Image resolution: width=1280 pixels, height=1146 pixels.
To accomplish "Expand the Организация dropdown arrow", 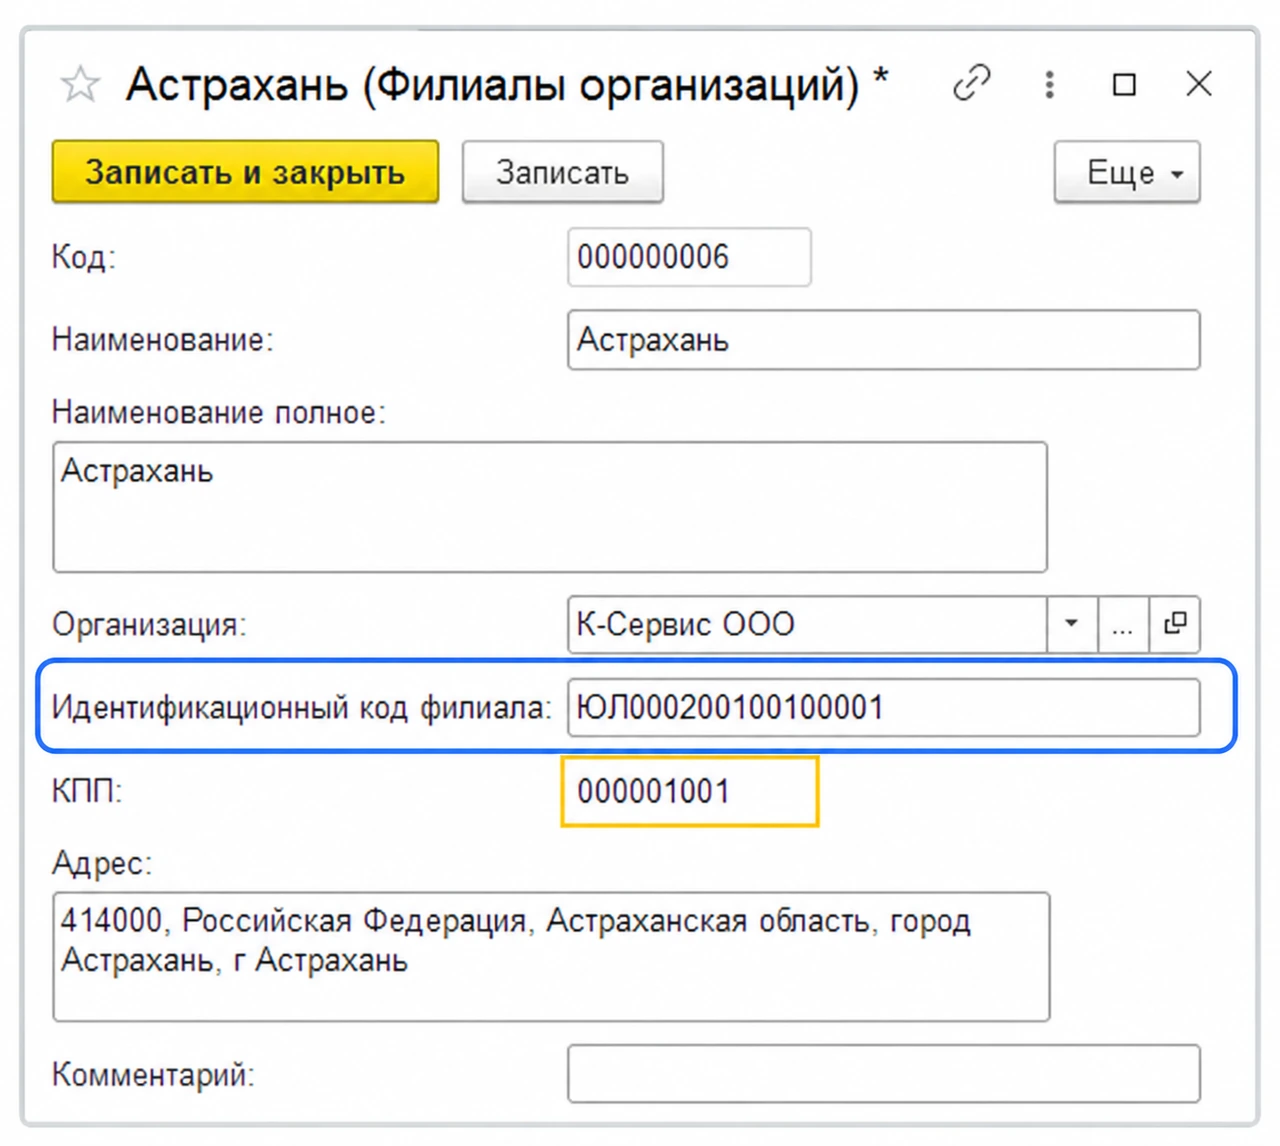I will [1072, 625].
